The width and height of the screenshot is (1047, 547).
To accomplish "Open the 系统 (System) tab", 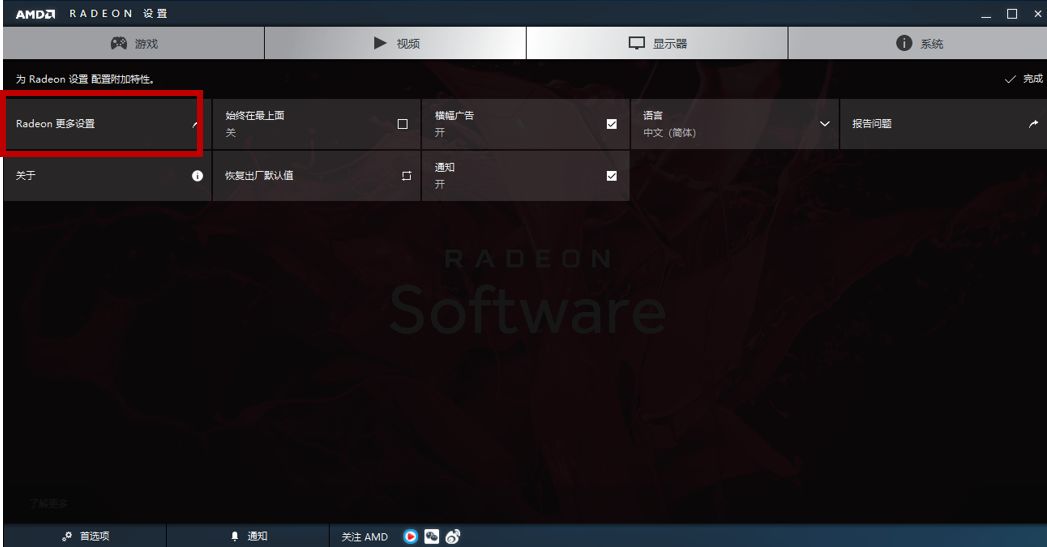I will pos(917,43).
